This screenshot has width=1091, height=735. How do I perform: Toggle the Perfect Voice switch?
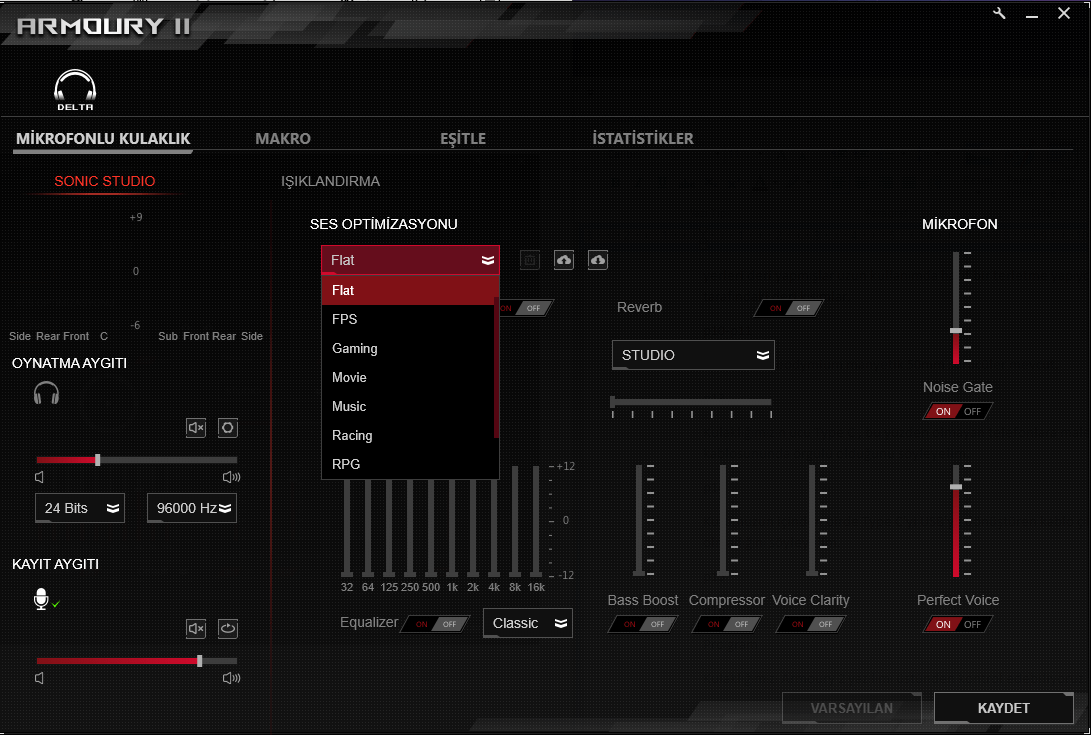[957, 624]
